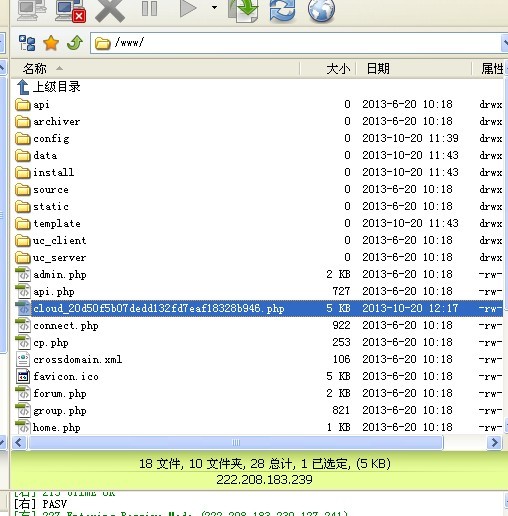Select the template folder
Viewport: 508px width, 516px height.
tap(257, 223)
